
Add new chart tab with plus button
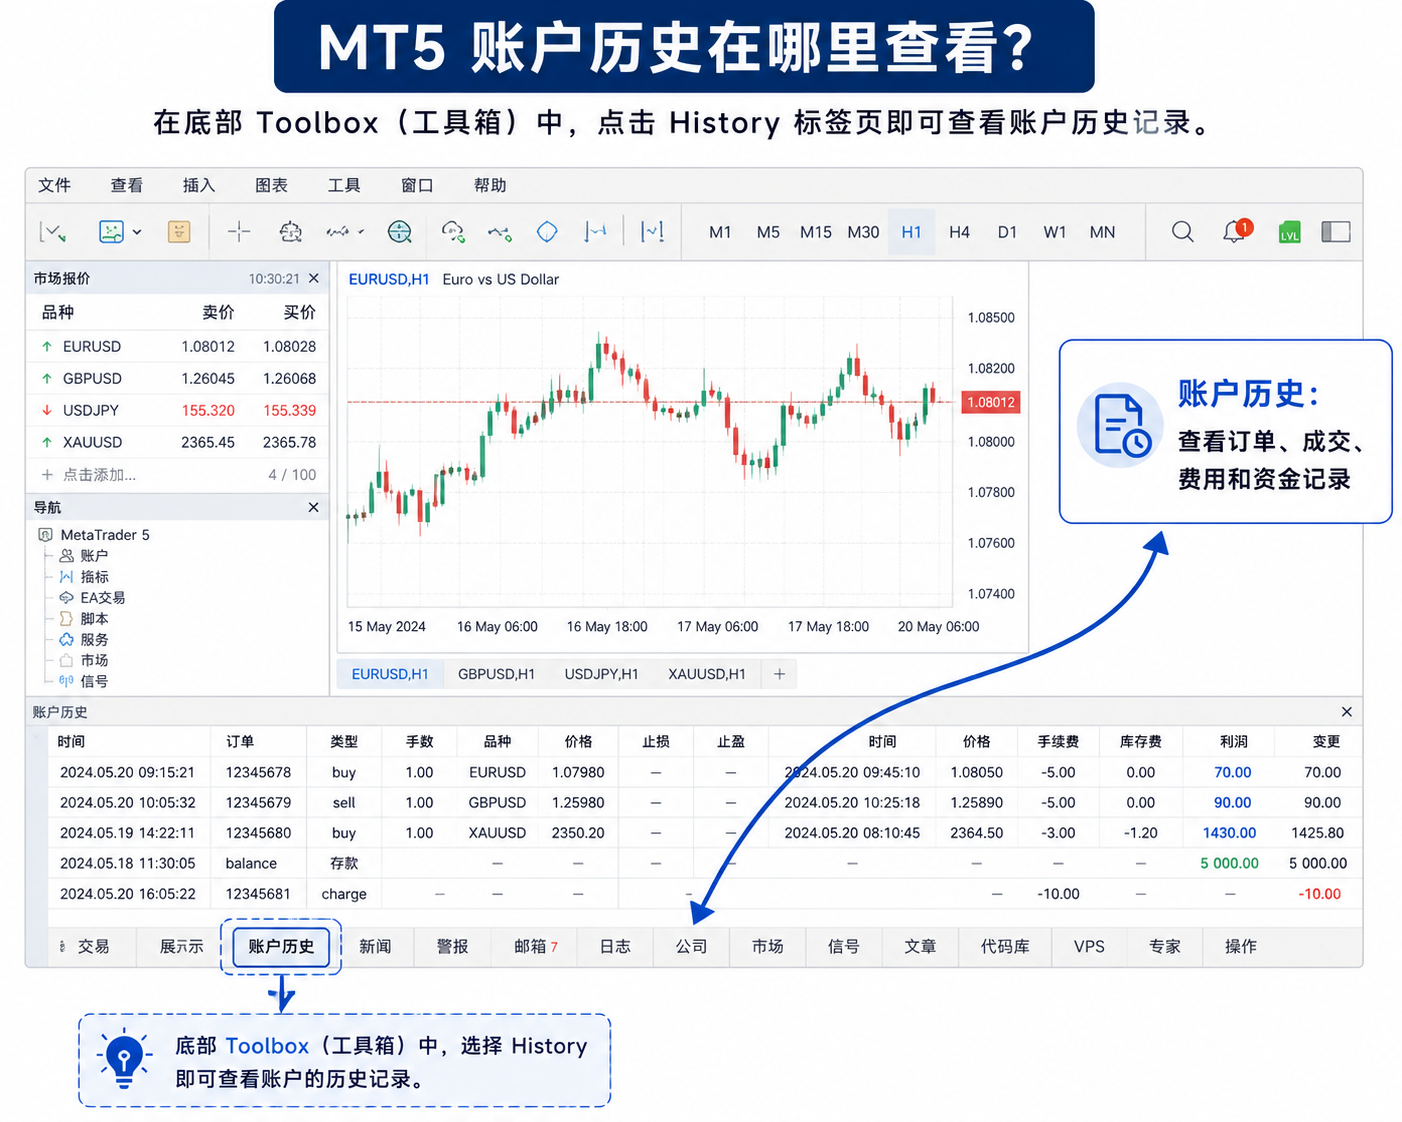pos(779,674)
